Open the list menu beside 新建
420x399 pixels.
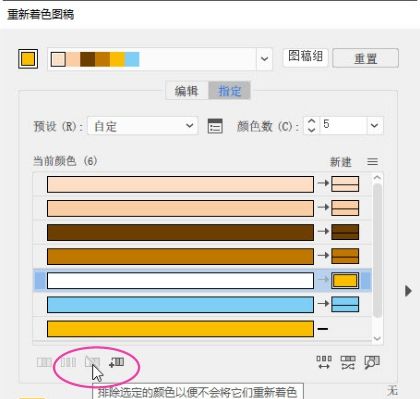pos(372,162)
